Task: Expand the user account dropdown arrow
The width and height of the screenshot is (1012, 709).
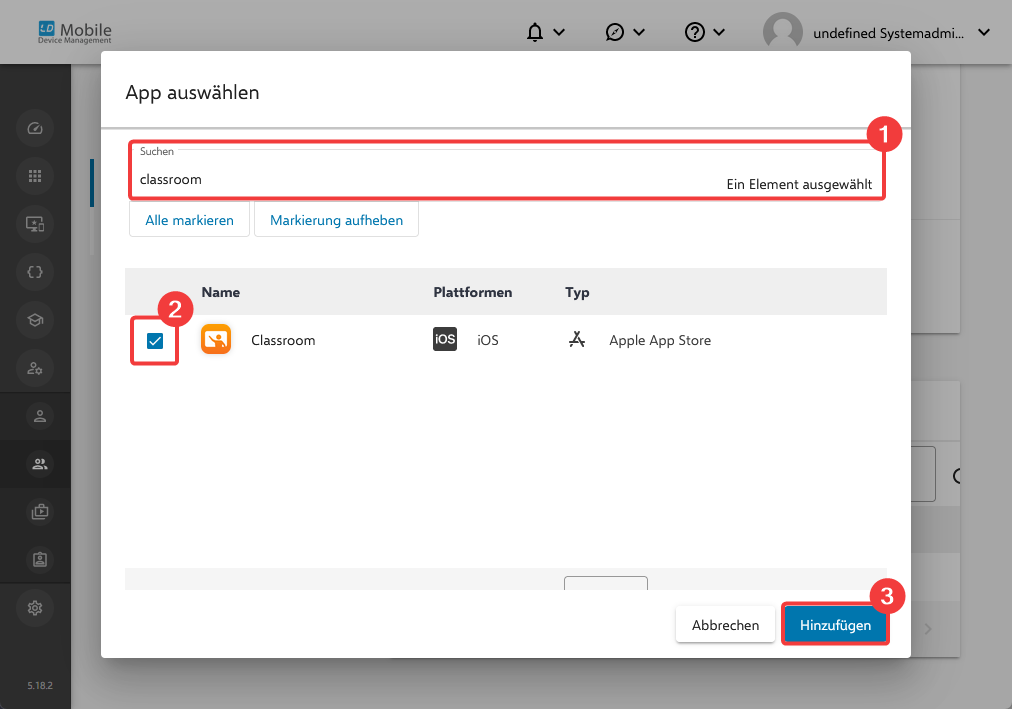Action: click(x=984, y=32)
